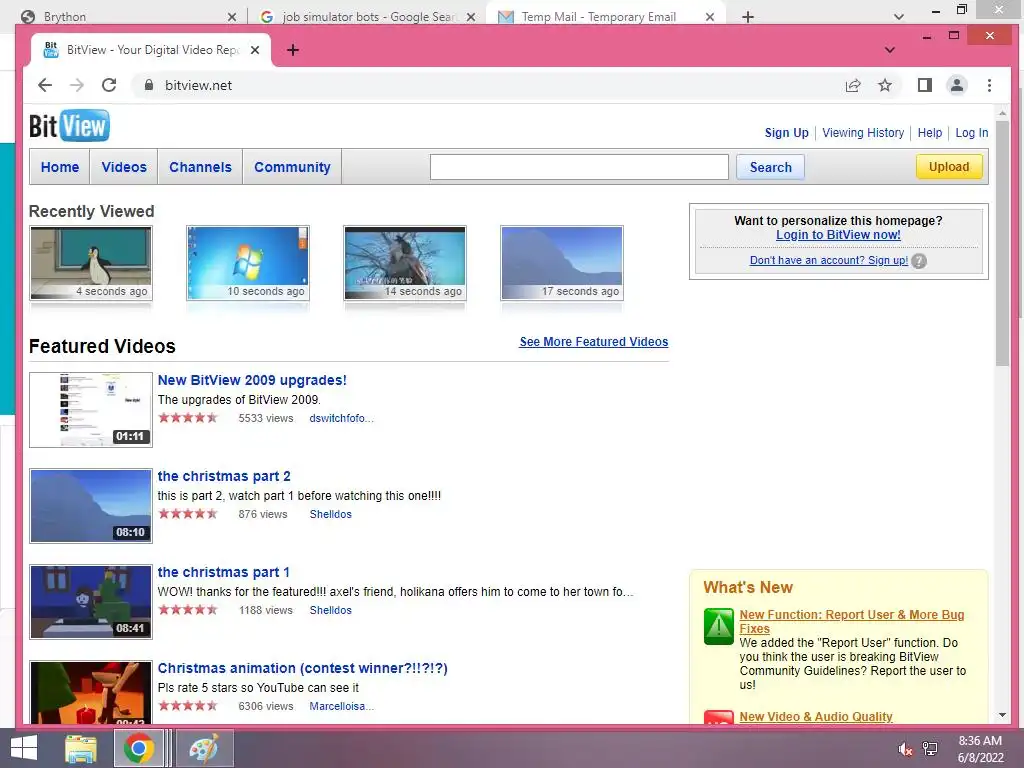Open the Paint taskbar icon
Image resolution: width=1024 pixels, height=768 pixels.
(203, 748)
